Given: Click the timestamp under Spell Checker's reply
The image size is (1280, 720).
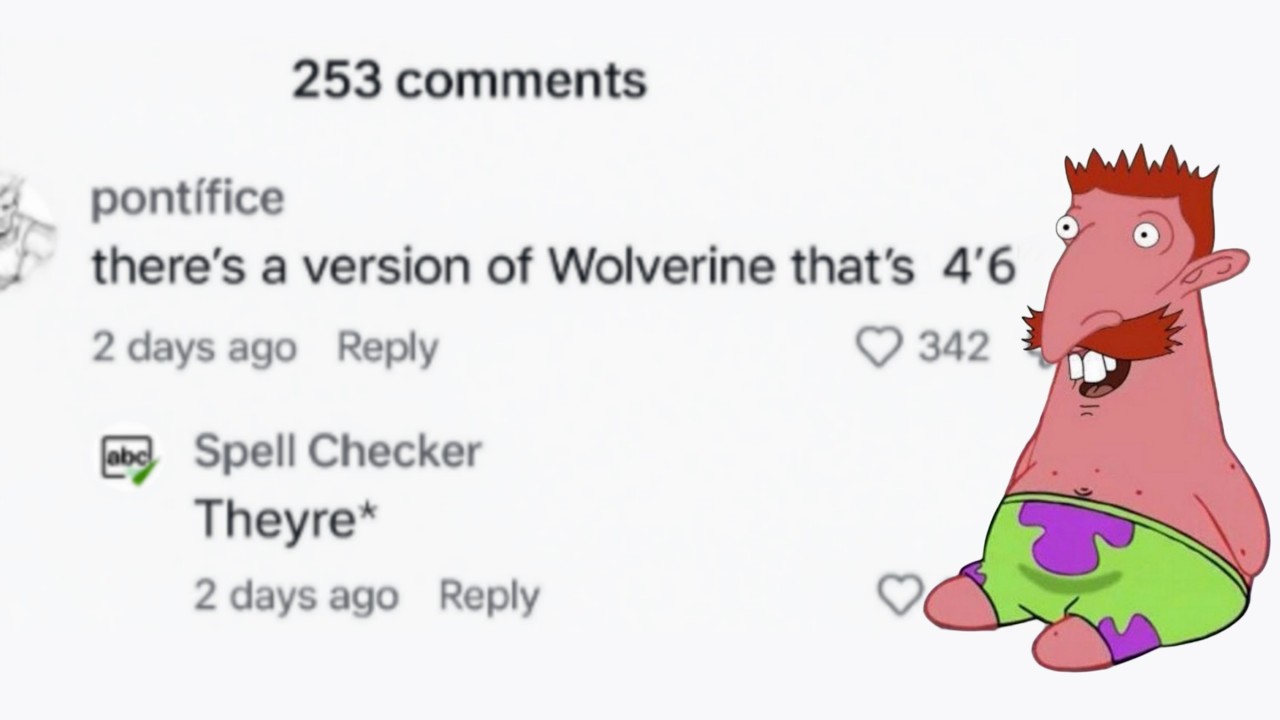Looking at the screenshot, I should 296,596.
